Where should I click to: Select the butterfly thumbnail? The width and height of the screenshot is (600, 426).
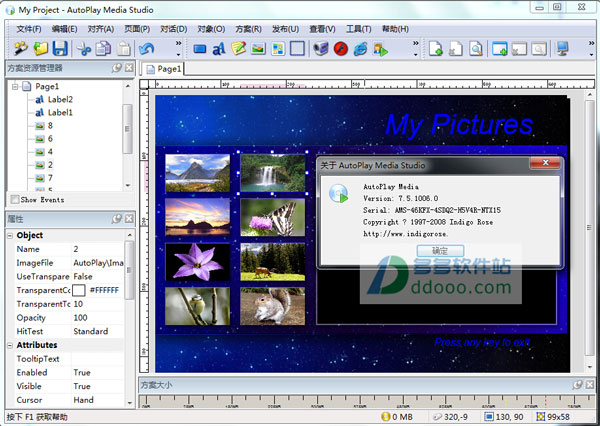(273, 217)
